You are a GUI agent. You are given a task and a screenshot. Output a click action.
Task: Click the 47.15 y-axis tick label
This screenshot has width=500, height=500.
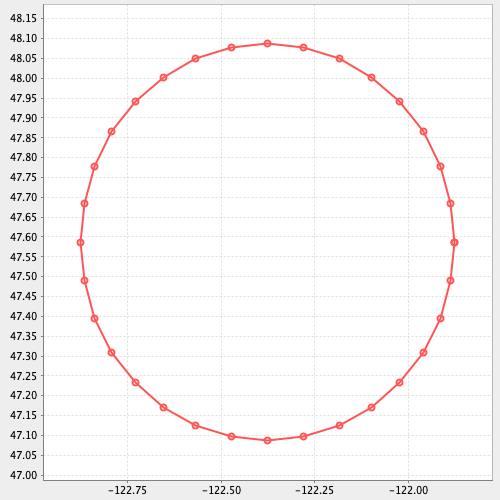[x=23, y=415]
